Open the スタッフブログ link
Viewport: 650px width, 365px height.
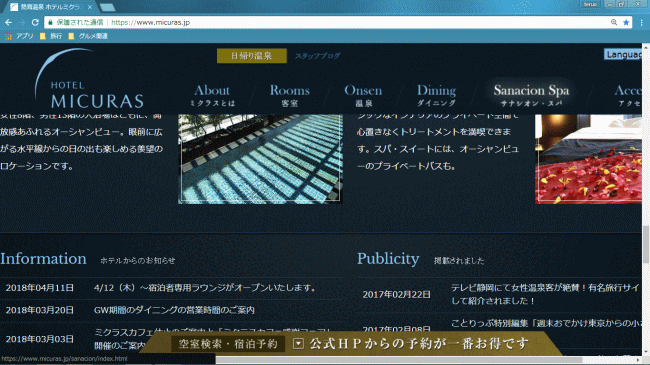(x=318, y=56)
